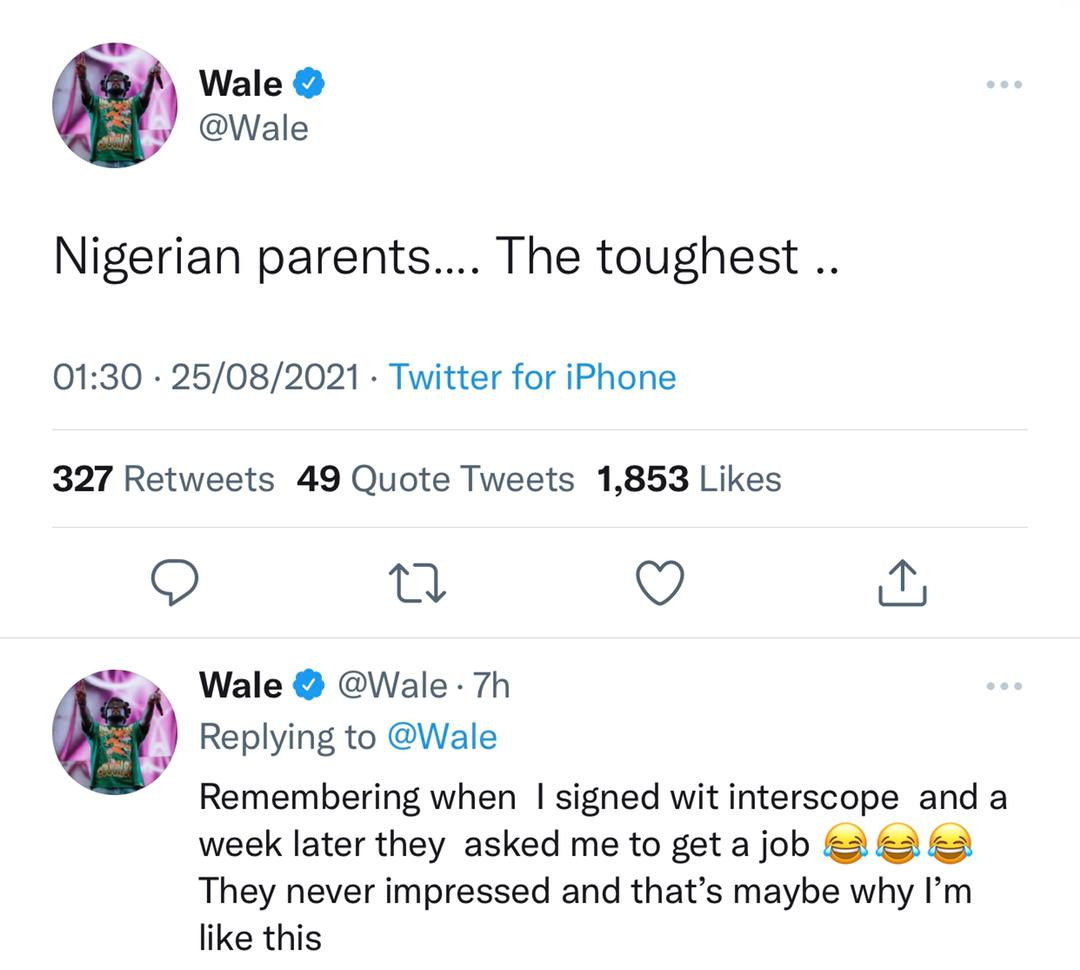Open reply tweet text about interscope

point(603,867)
